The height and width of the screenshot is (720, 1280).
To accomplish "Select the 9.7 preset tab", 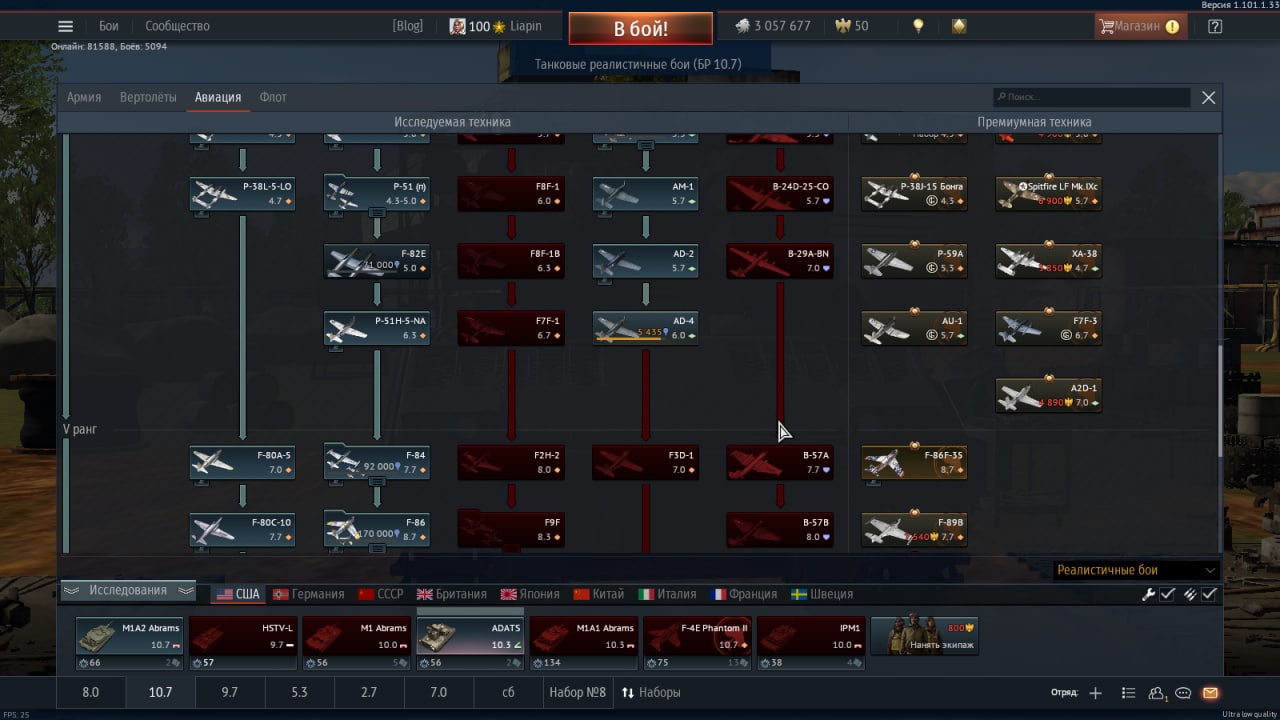I will pyautogui.click(x=229, y=692).
